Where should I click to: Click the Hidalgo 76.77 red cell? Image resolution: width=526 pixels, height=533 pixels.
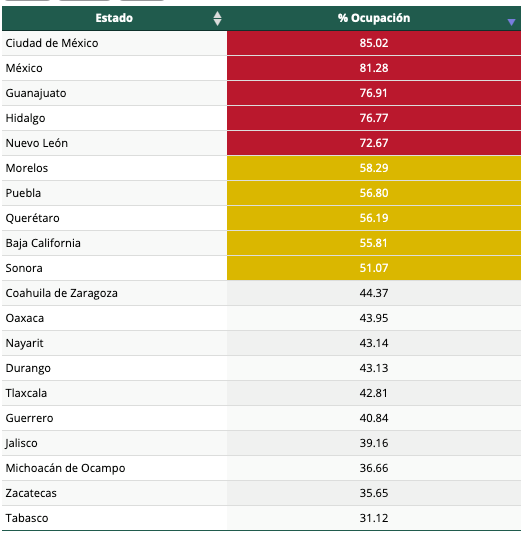click(374, 118)
